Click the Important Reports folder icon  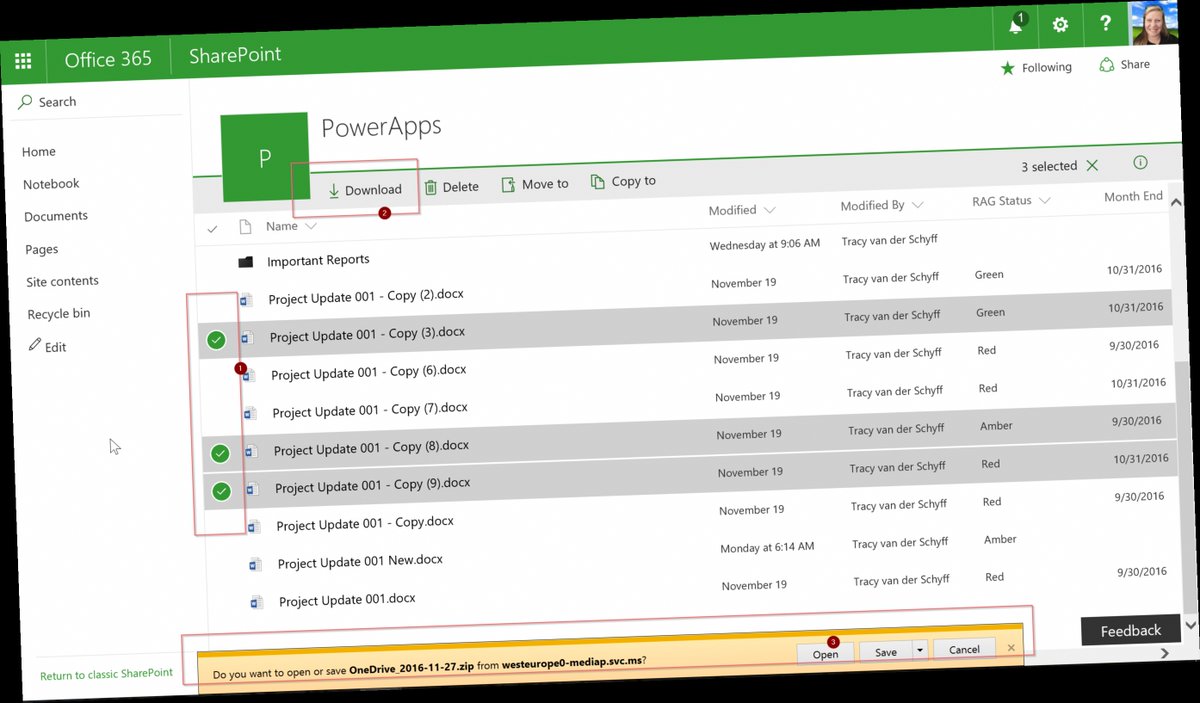[246, 263]
